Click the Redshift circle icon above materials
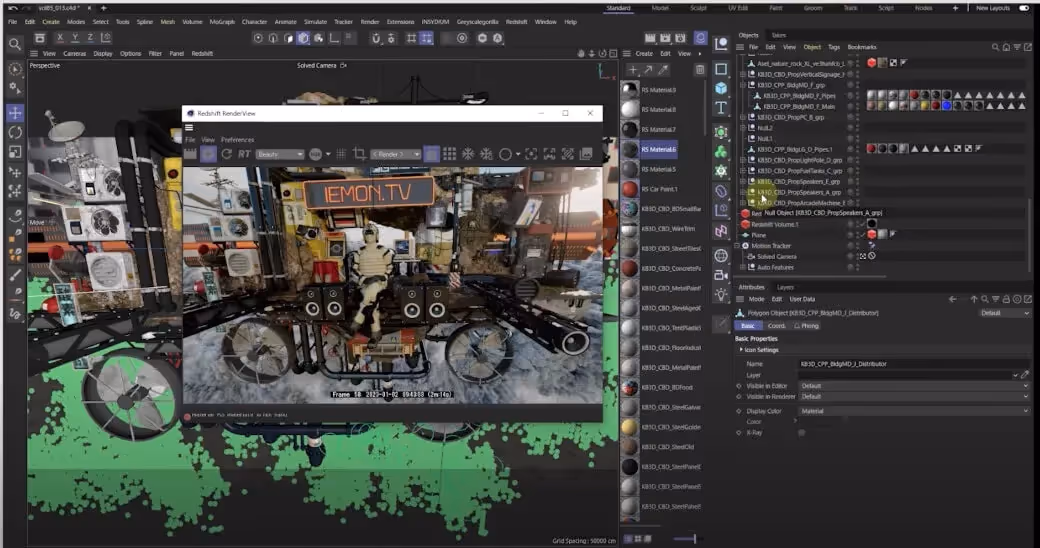This screenshot has width=1040, height=548. (x=700, y=38)
